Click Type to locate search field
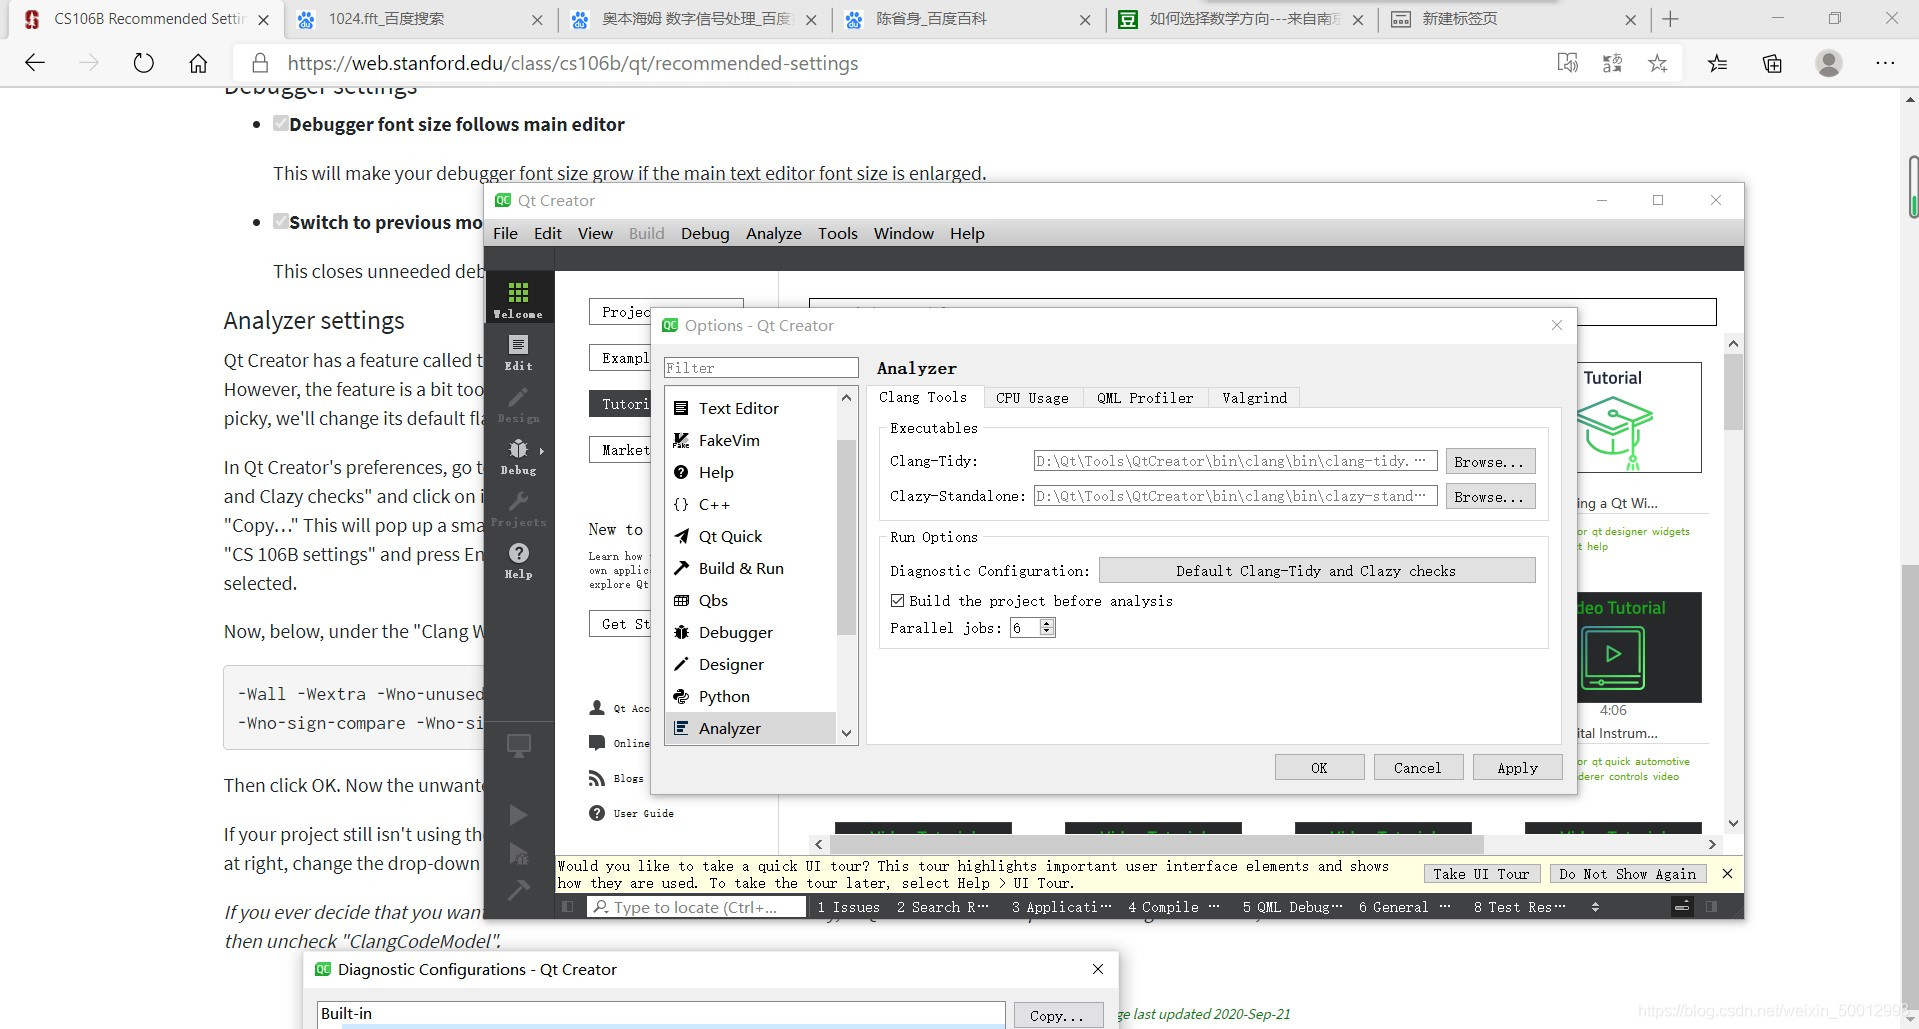Viewport: 1919px width, 1029px height. [x=696, y=907]
